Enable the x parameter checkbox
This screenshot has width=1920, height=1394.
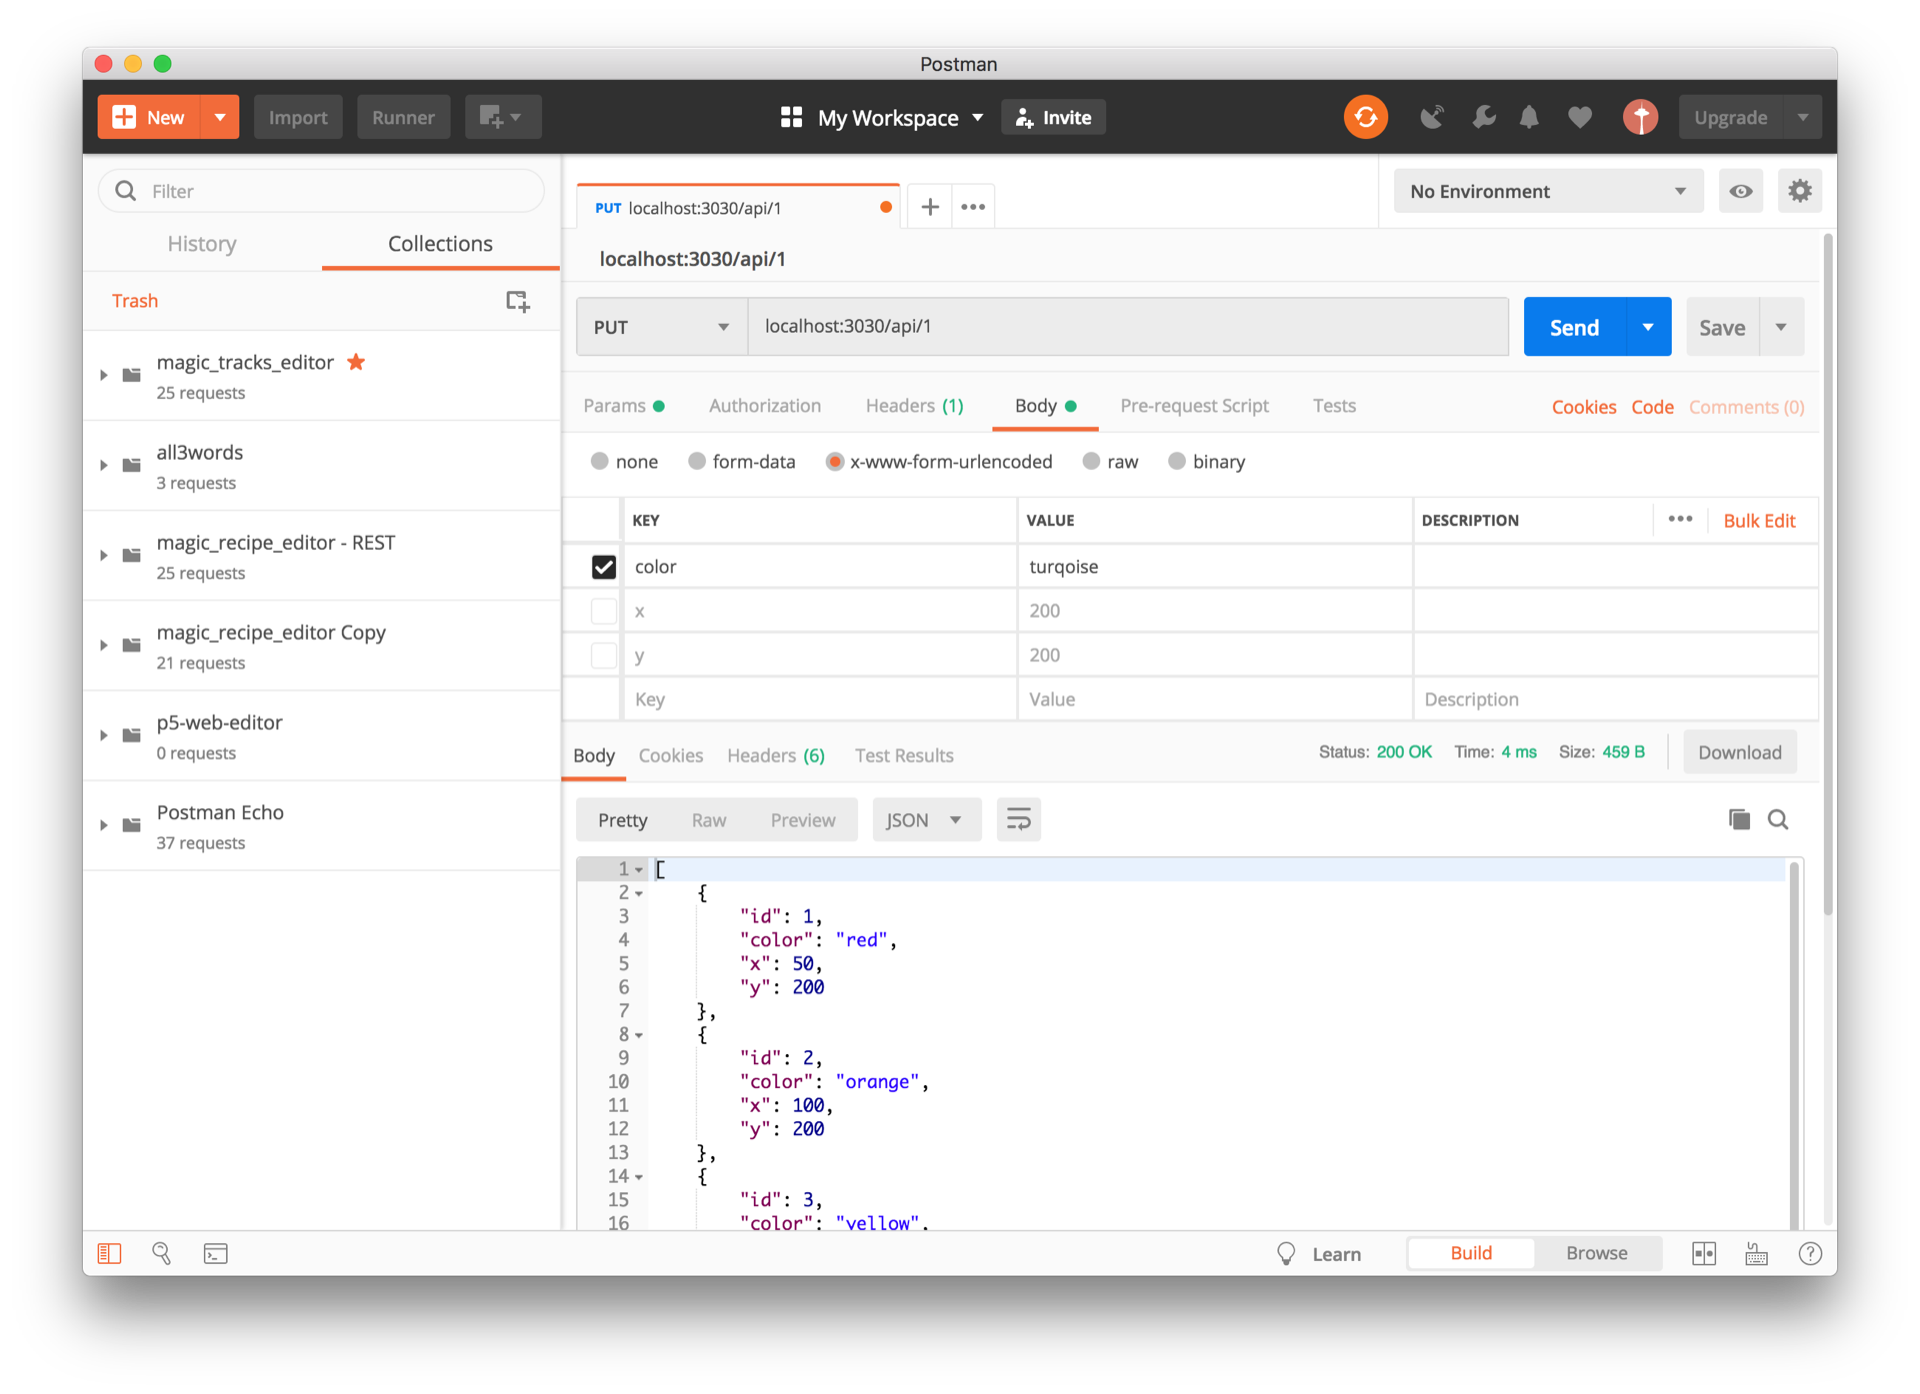point(604,611)
